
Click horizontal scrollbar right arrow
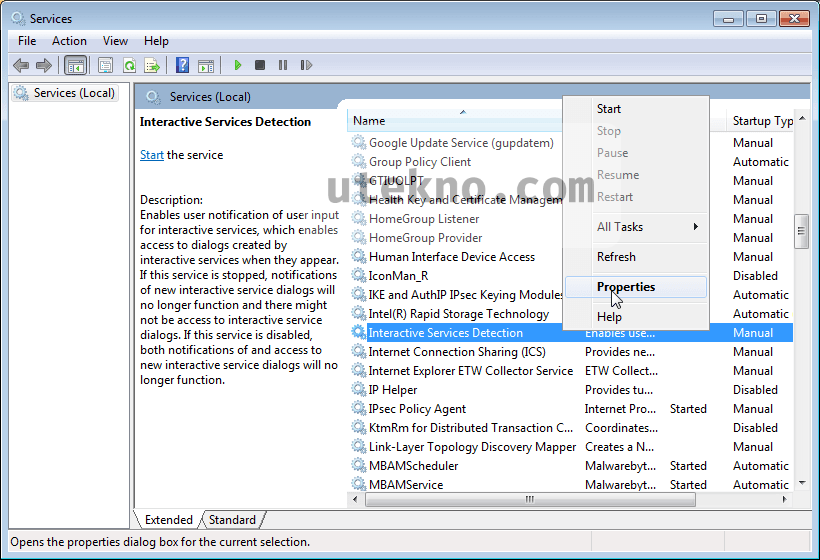(784, 499)
